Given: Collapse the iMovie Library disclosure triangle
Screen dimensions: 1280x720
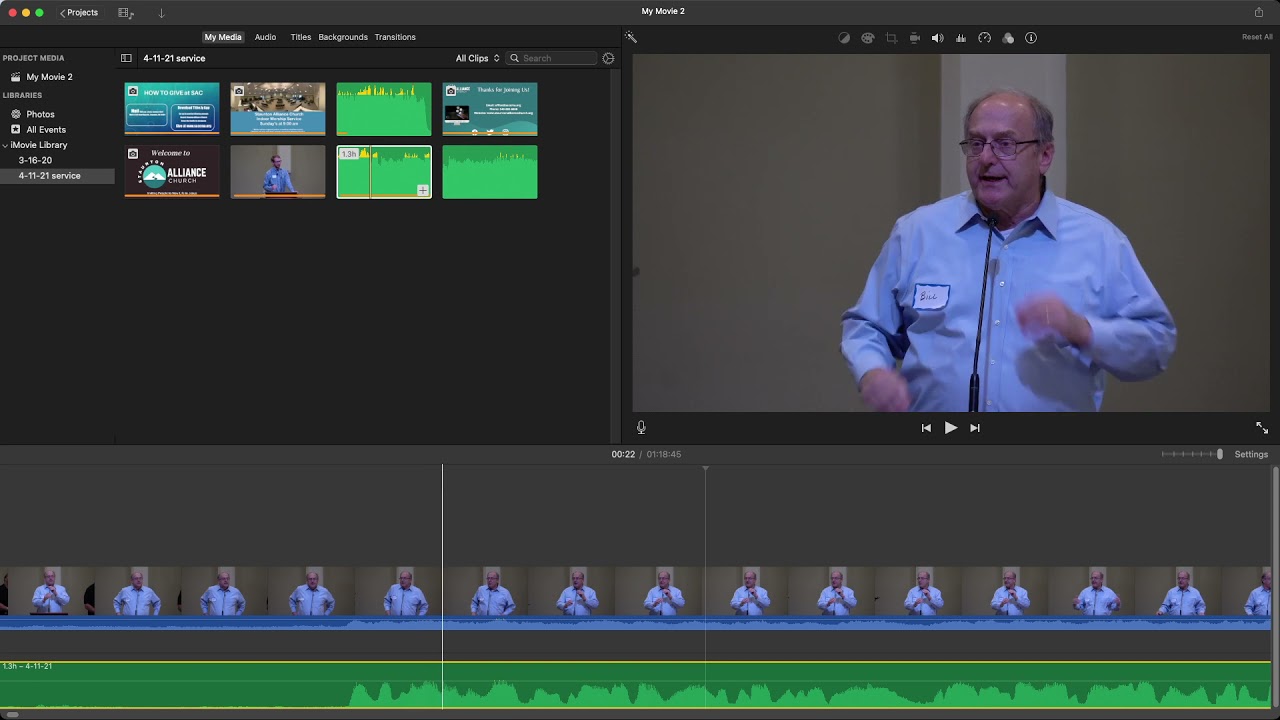Looking at the screenshot, I should click(5, 145).
